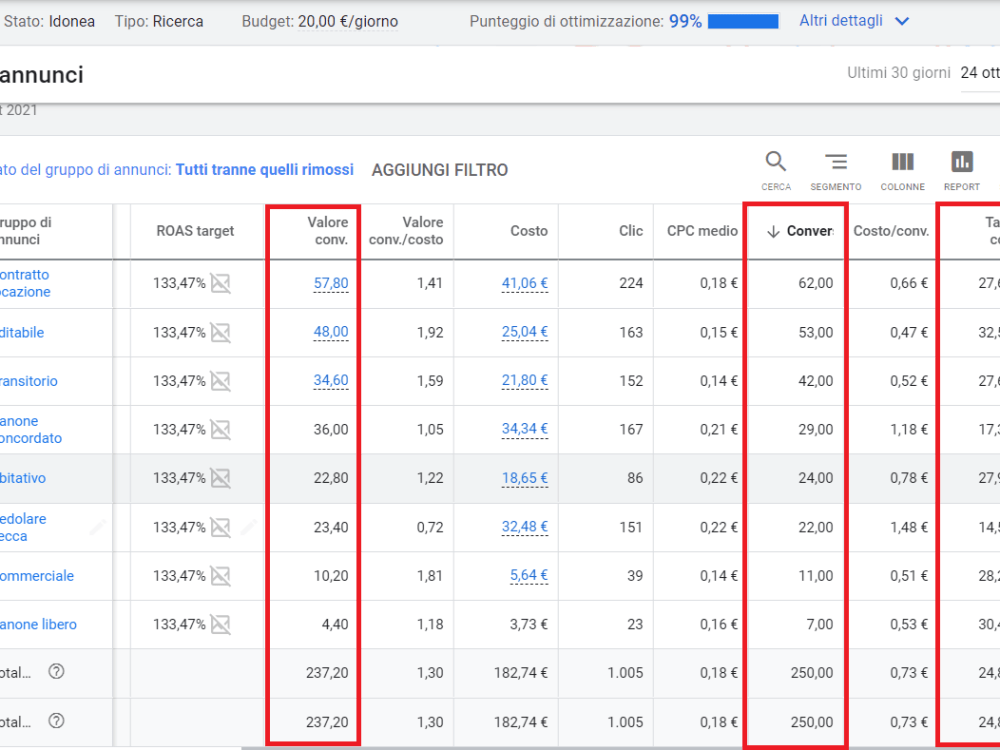Click help icon on bottom total row
This screenshot has height=750, width=1000.
[x=57, y=721]
